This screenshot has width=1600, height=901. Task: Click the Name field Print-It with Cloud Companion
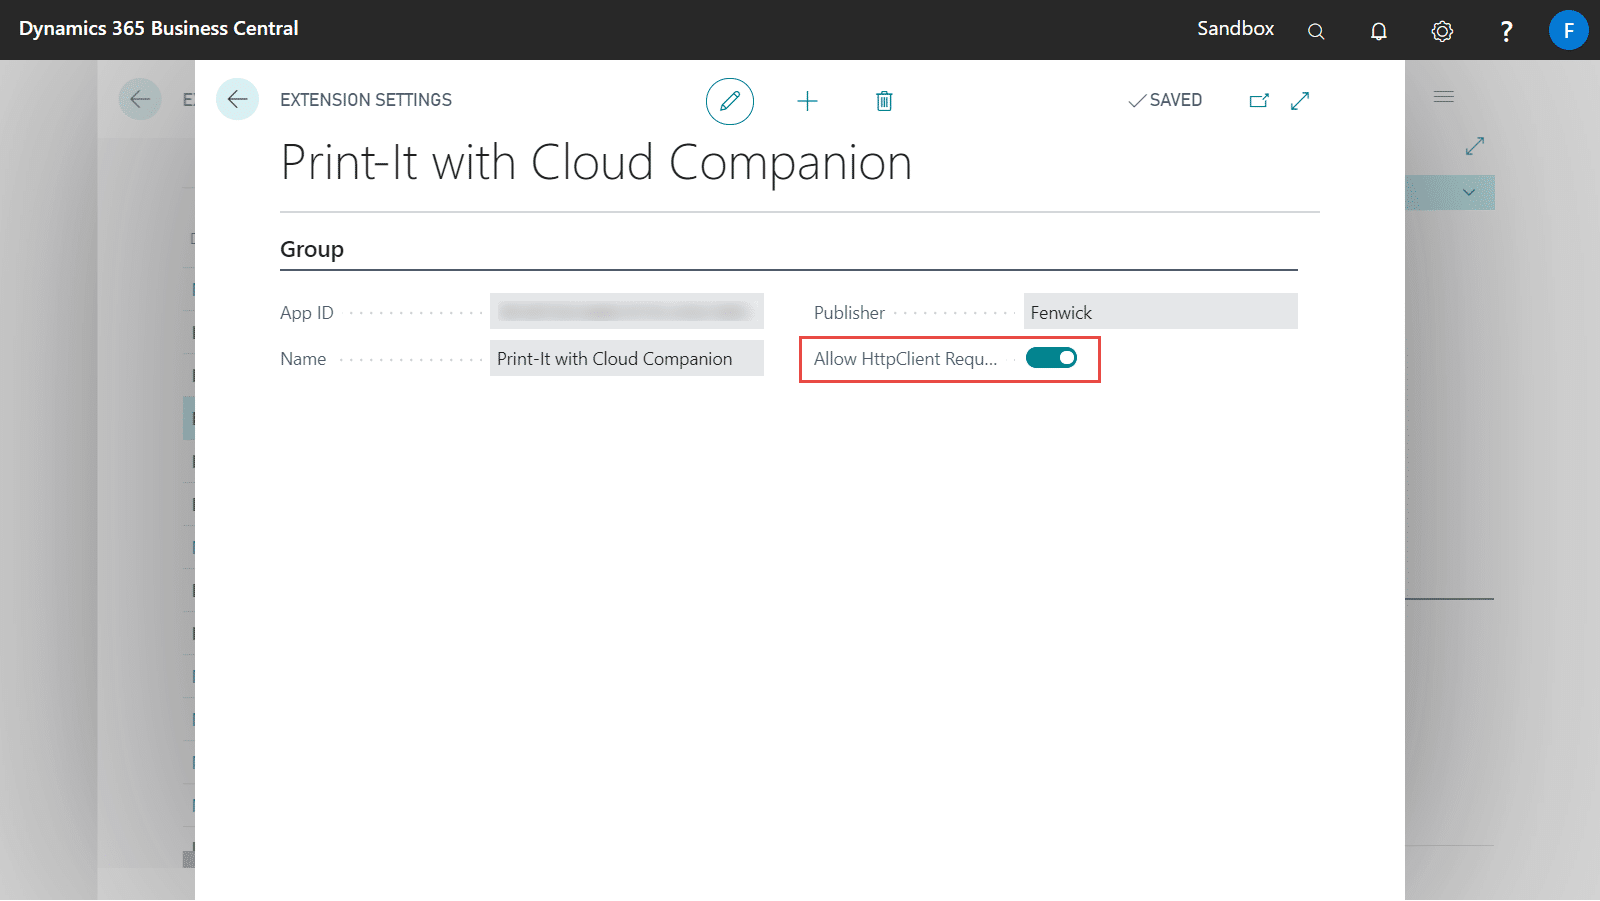(627, 358)
